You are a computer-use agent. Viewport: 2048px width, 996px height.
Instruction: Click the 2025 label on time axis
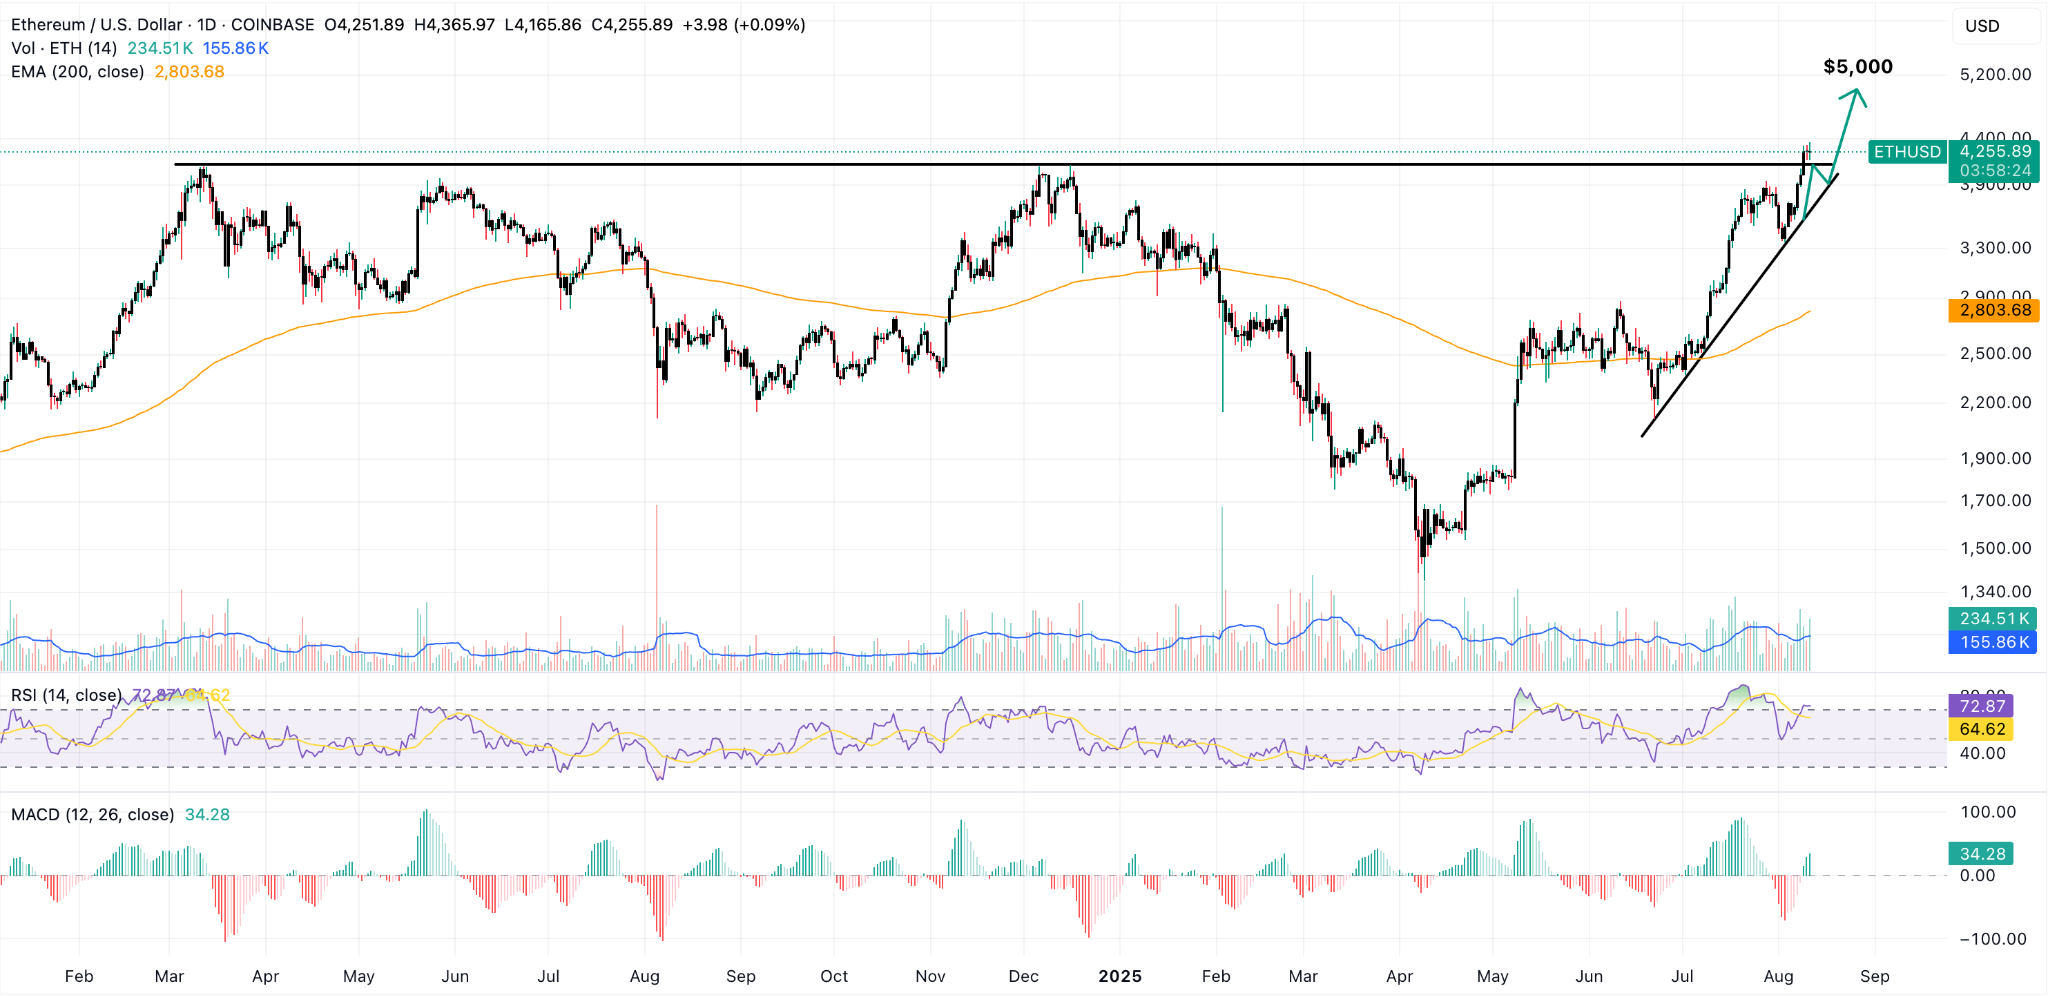pos(1121,976)
